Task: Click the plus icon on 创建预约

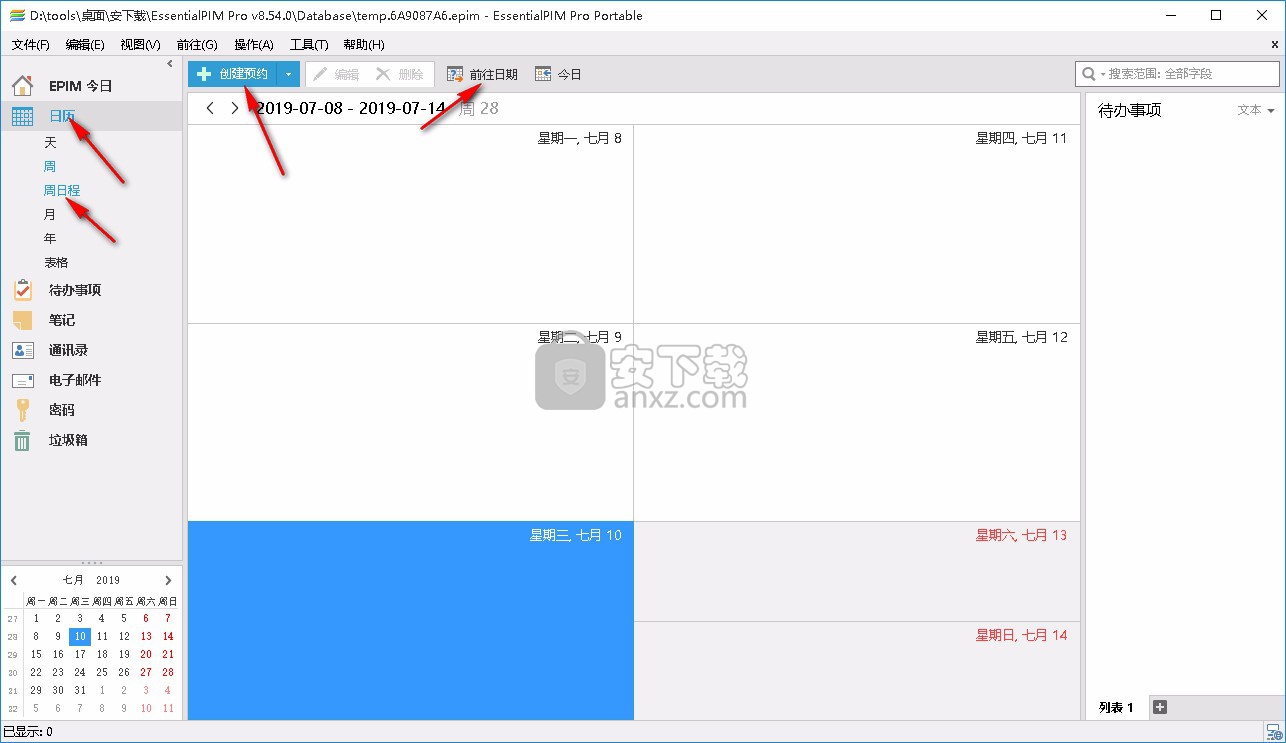Action: pos(204,74)
